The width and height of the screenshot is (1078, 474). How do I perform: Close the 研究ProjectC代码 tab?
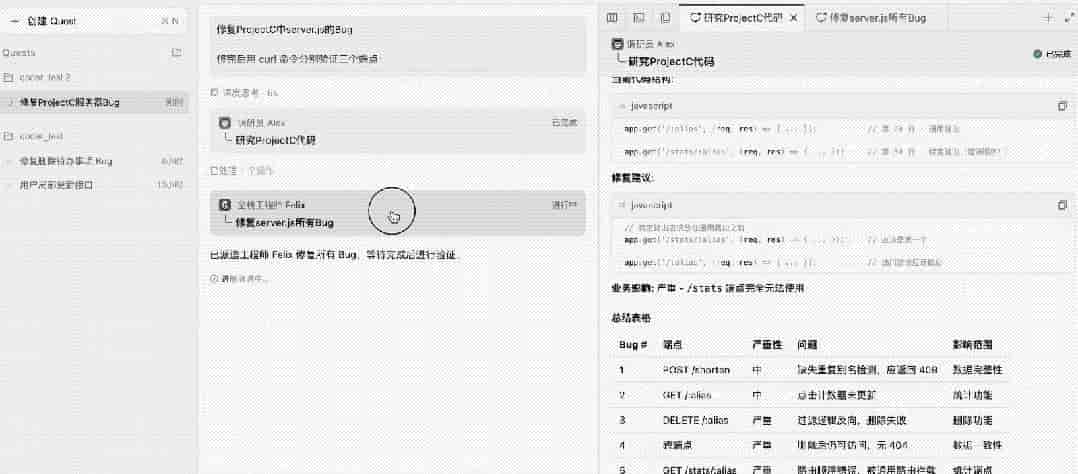794,18
